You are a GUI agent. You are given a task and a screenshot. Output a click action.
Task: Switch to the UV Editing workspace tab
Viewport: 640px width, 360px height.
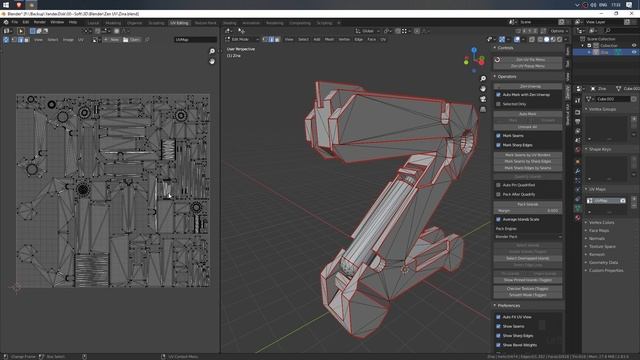click(179, 23)
